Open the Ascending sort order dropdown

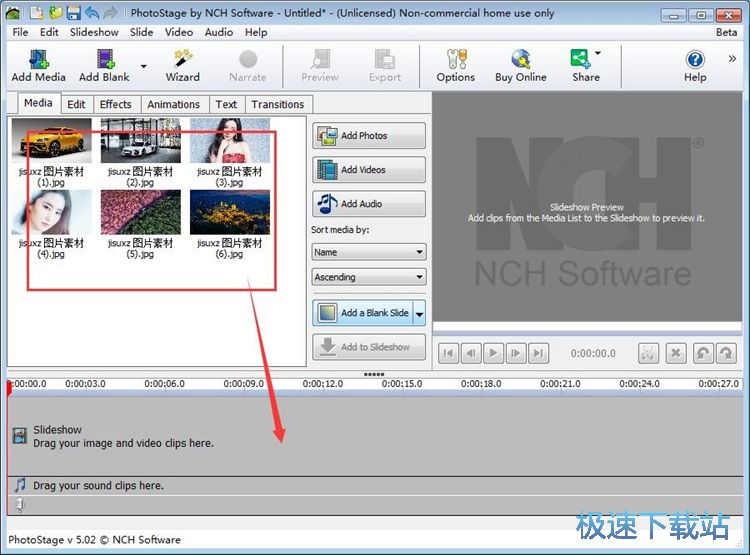[x=368, y=277]
